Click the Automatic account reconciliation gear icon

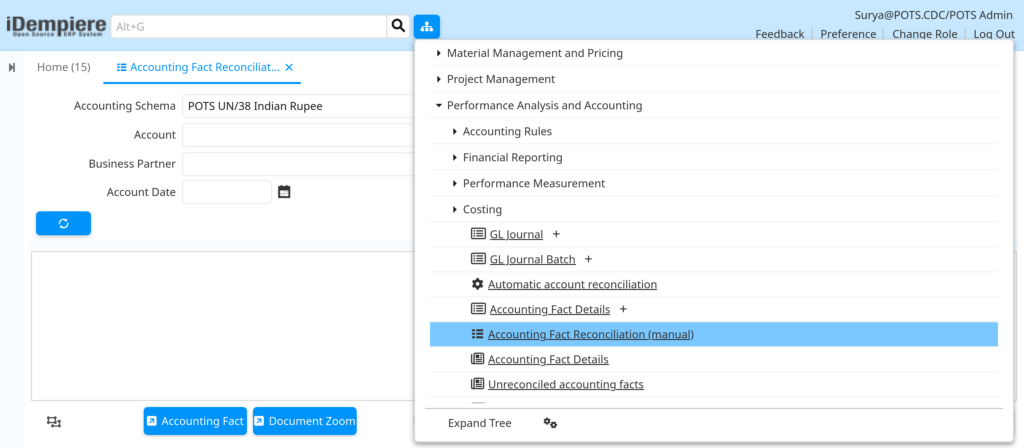click(477, 284)
